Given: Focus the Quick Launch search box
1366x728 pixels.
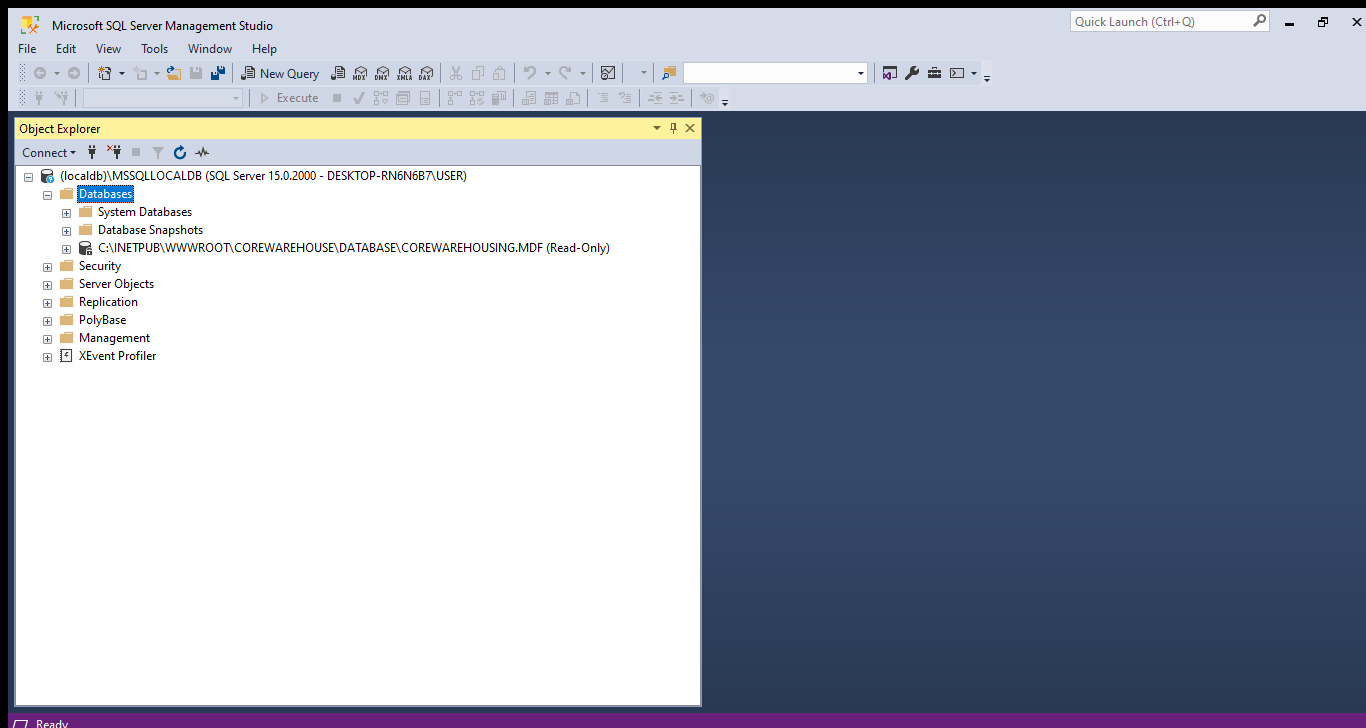Looking at the screenshot, I should [1170, 21].
